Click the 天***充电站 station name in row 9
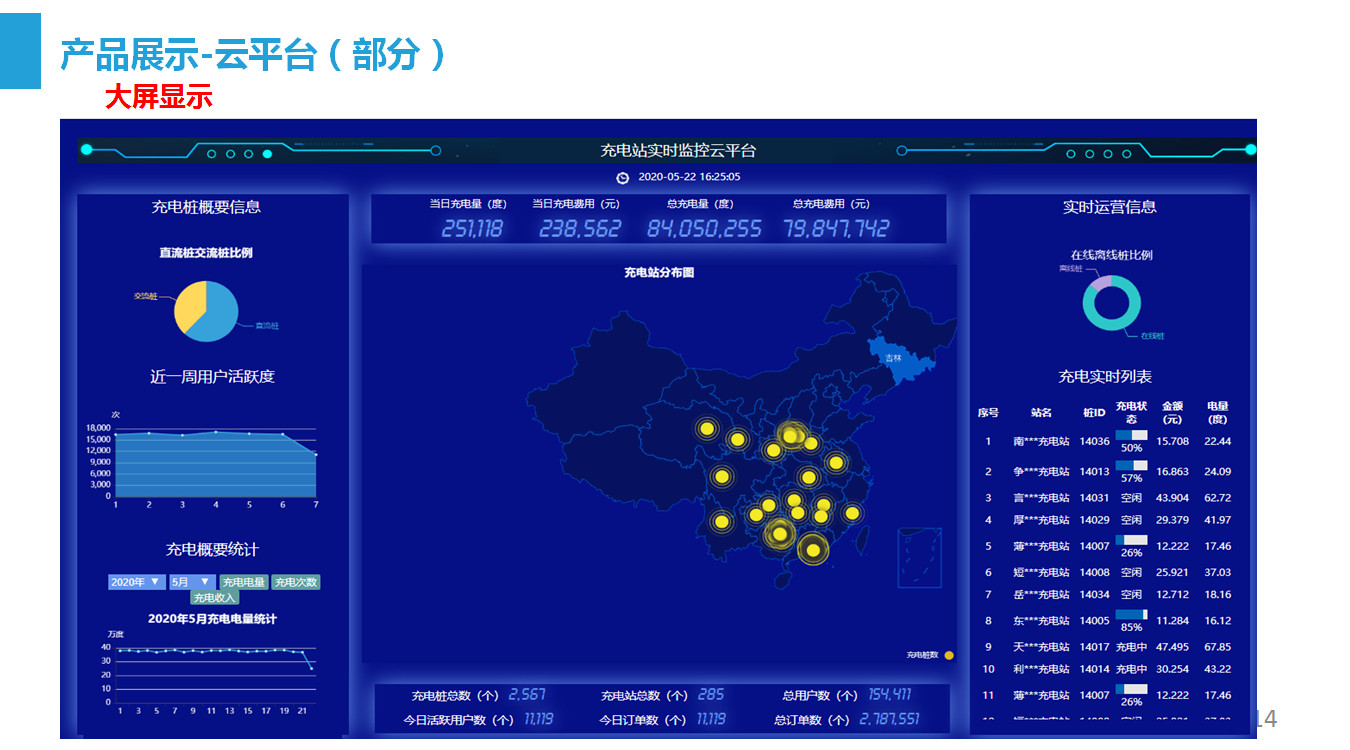The image size is (1350, 750). [x=1040, y=647]
